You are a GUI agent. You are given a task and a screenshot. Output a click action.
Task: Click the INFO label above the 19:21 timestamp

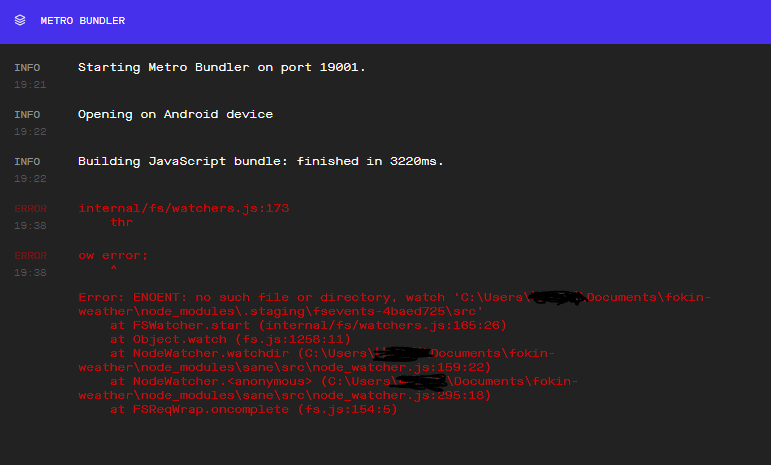tap(27, 68)
